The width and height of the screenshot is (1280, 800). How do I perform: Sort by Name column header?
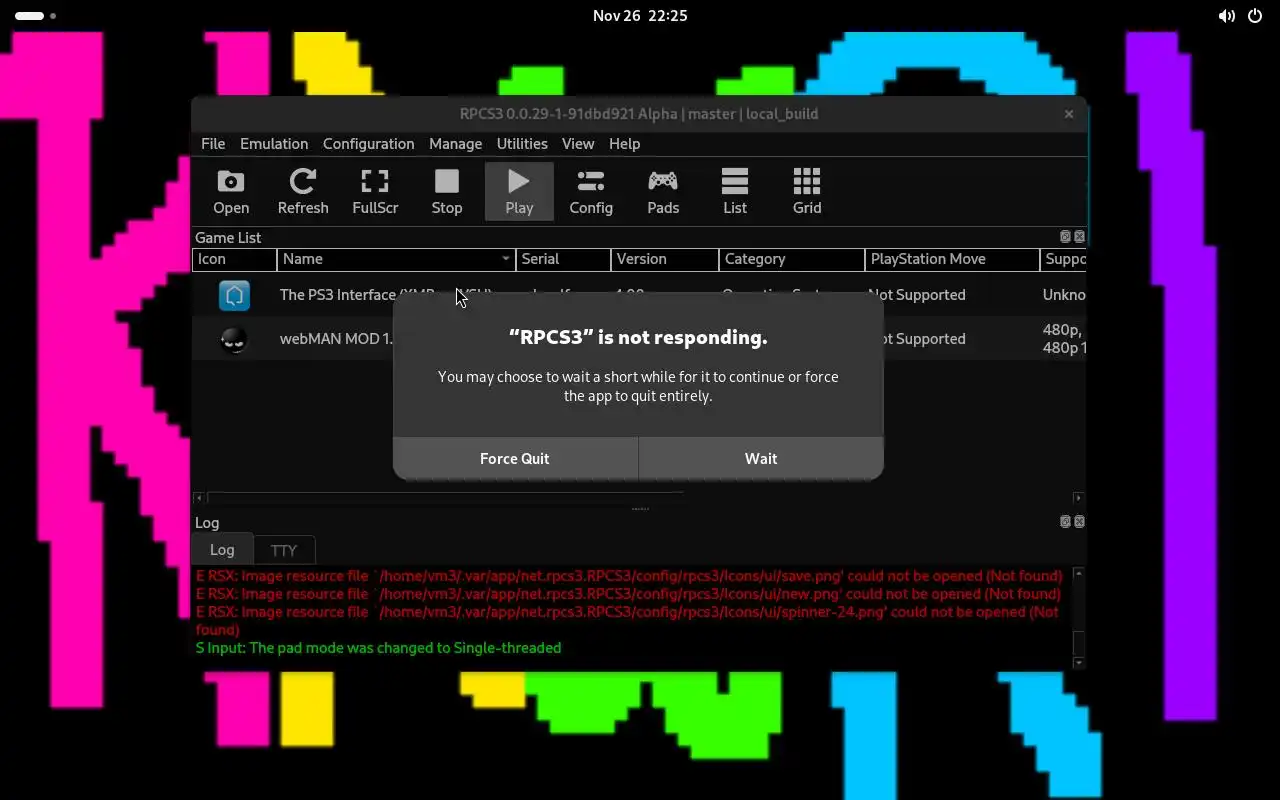[396, 259]
